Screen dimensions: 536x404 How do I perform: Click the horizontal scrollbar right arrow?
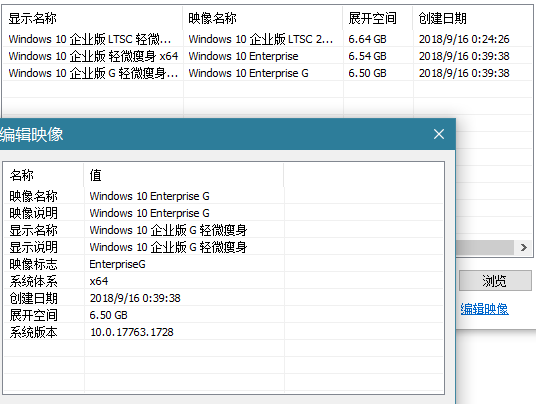(523, 247)
